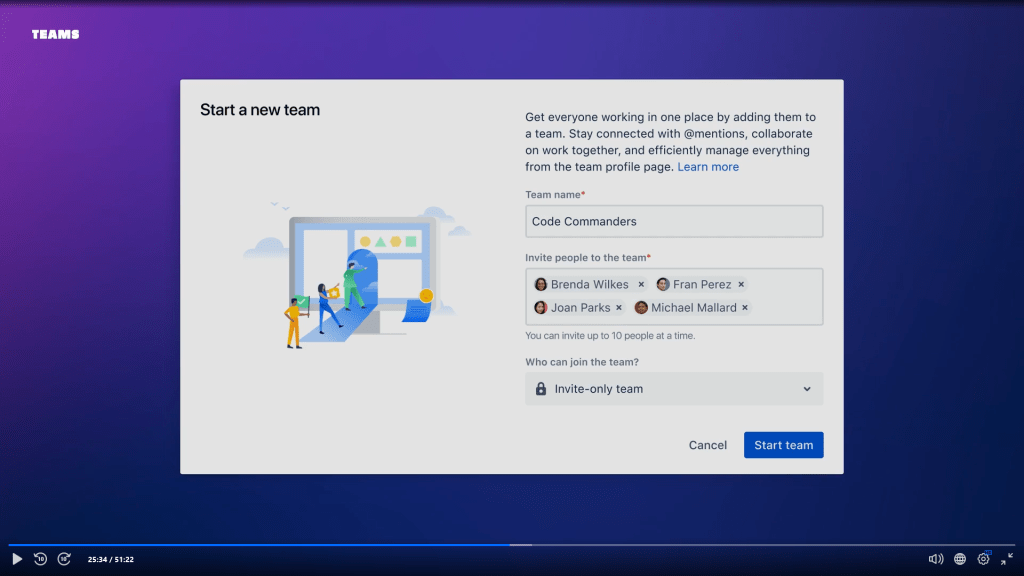Remove Fran Perez from invite list

point(741,285)
